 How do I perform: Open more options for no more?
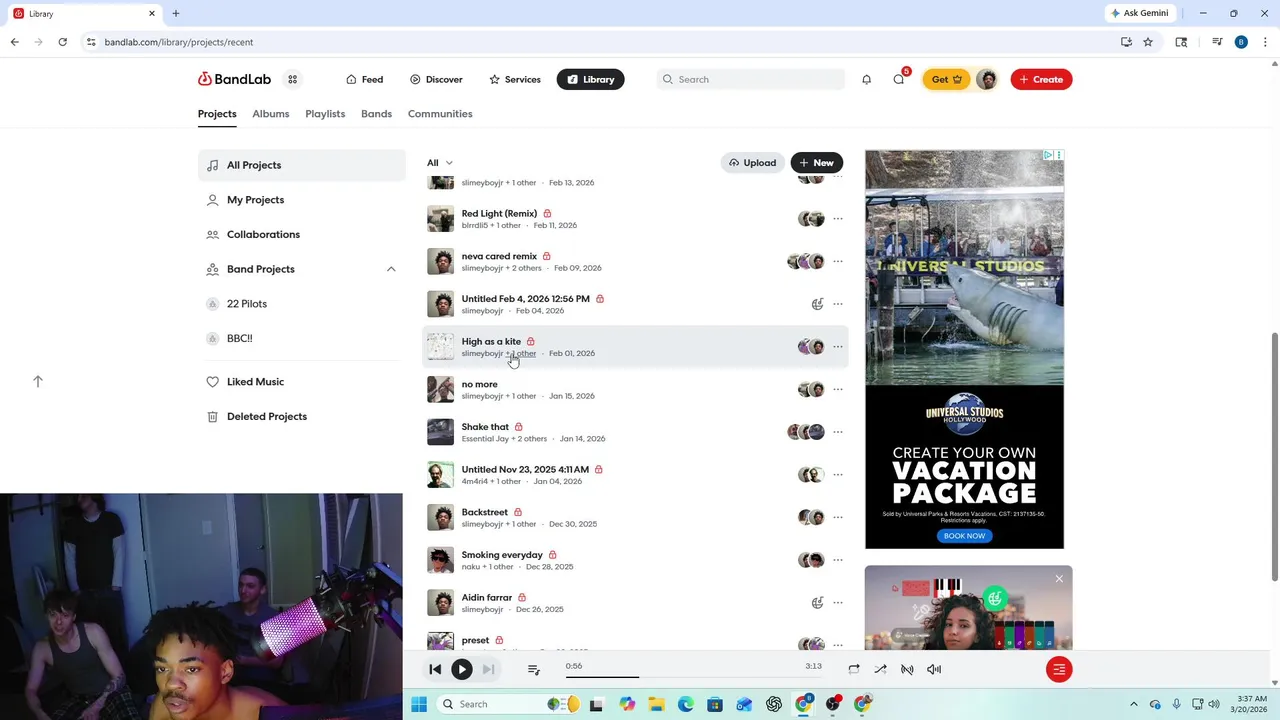[x=838, y=390]
